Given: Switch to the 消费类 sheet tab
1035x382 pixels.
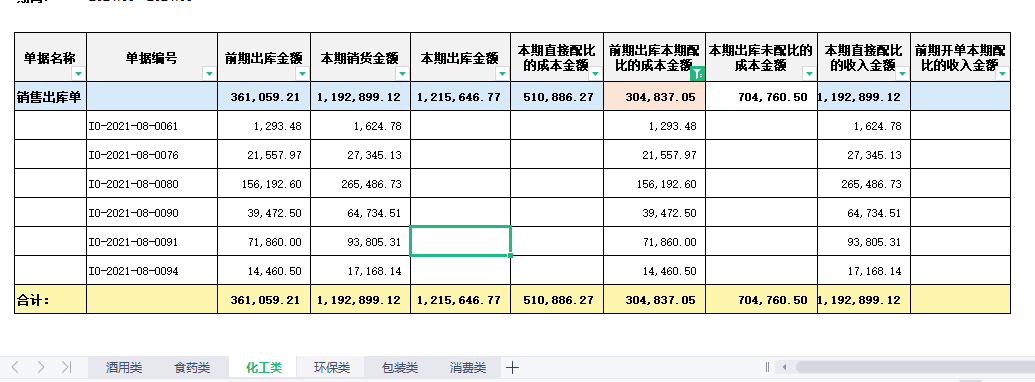Looking at the screenshot, I should pos(468,367).
